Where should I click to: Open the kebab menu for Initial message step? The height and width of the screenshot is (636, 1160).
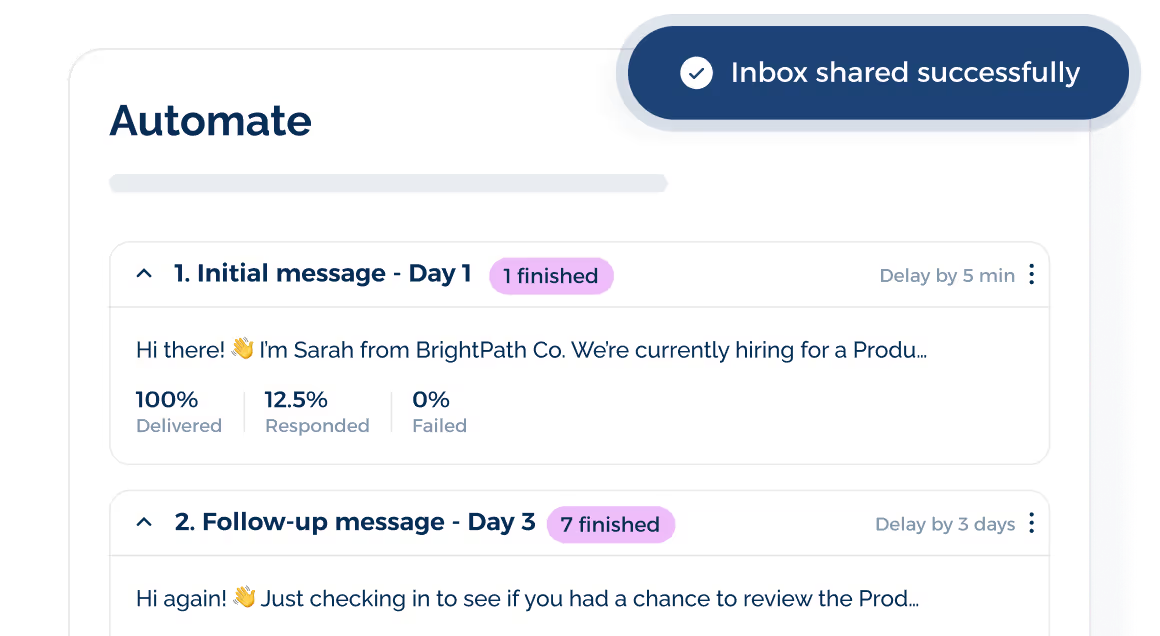[x=1031, y=275]
